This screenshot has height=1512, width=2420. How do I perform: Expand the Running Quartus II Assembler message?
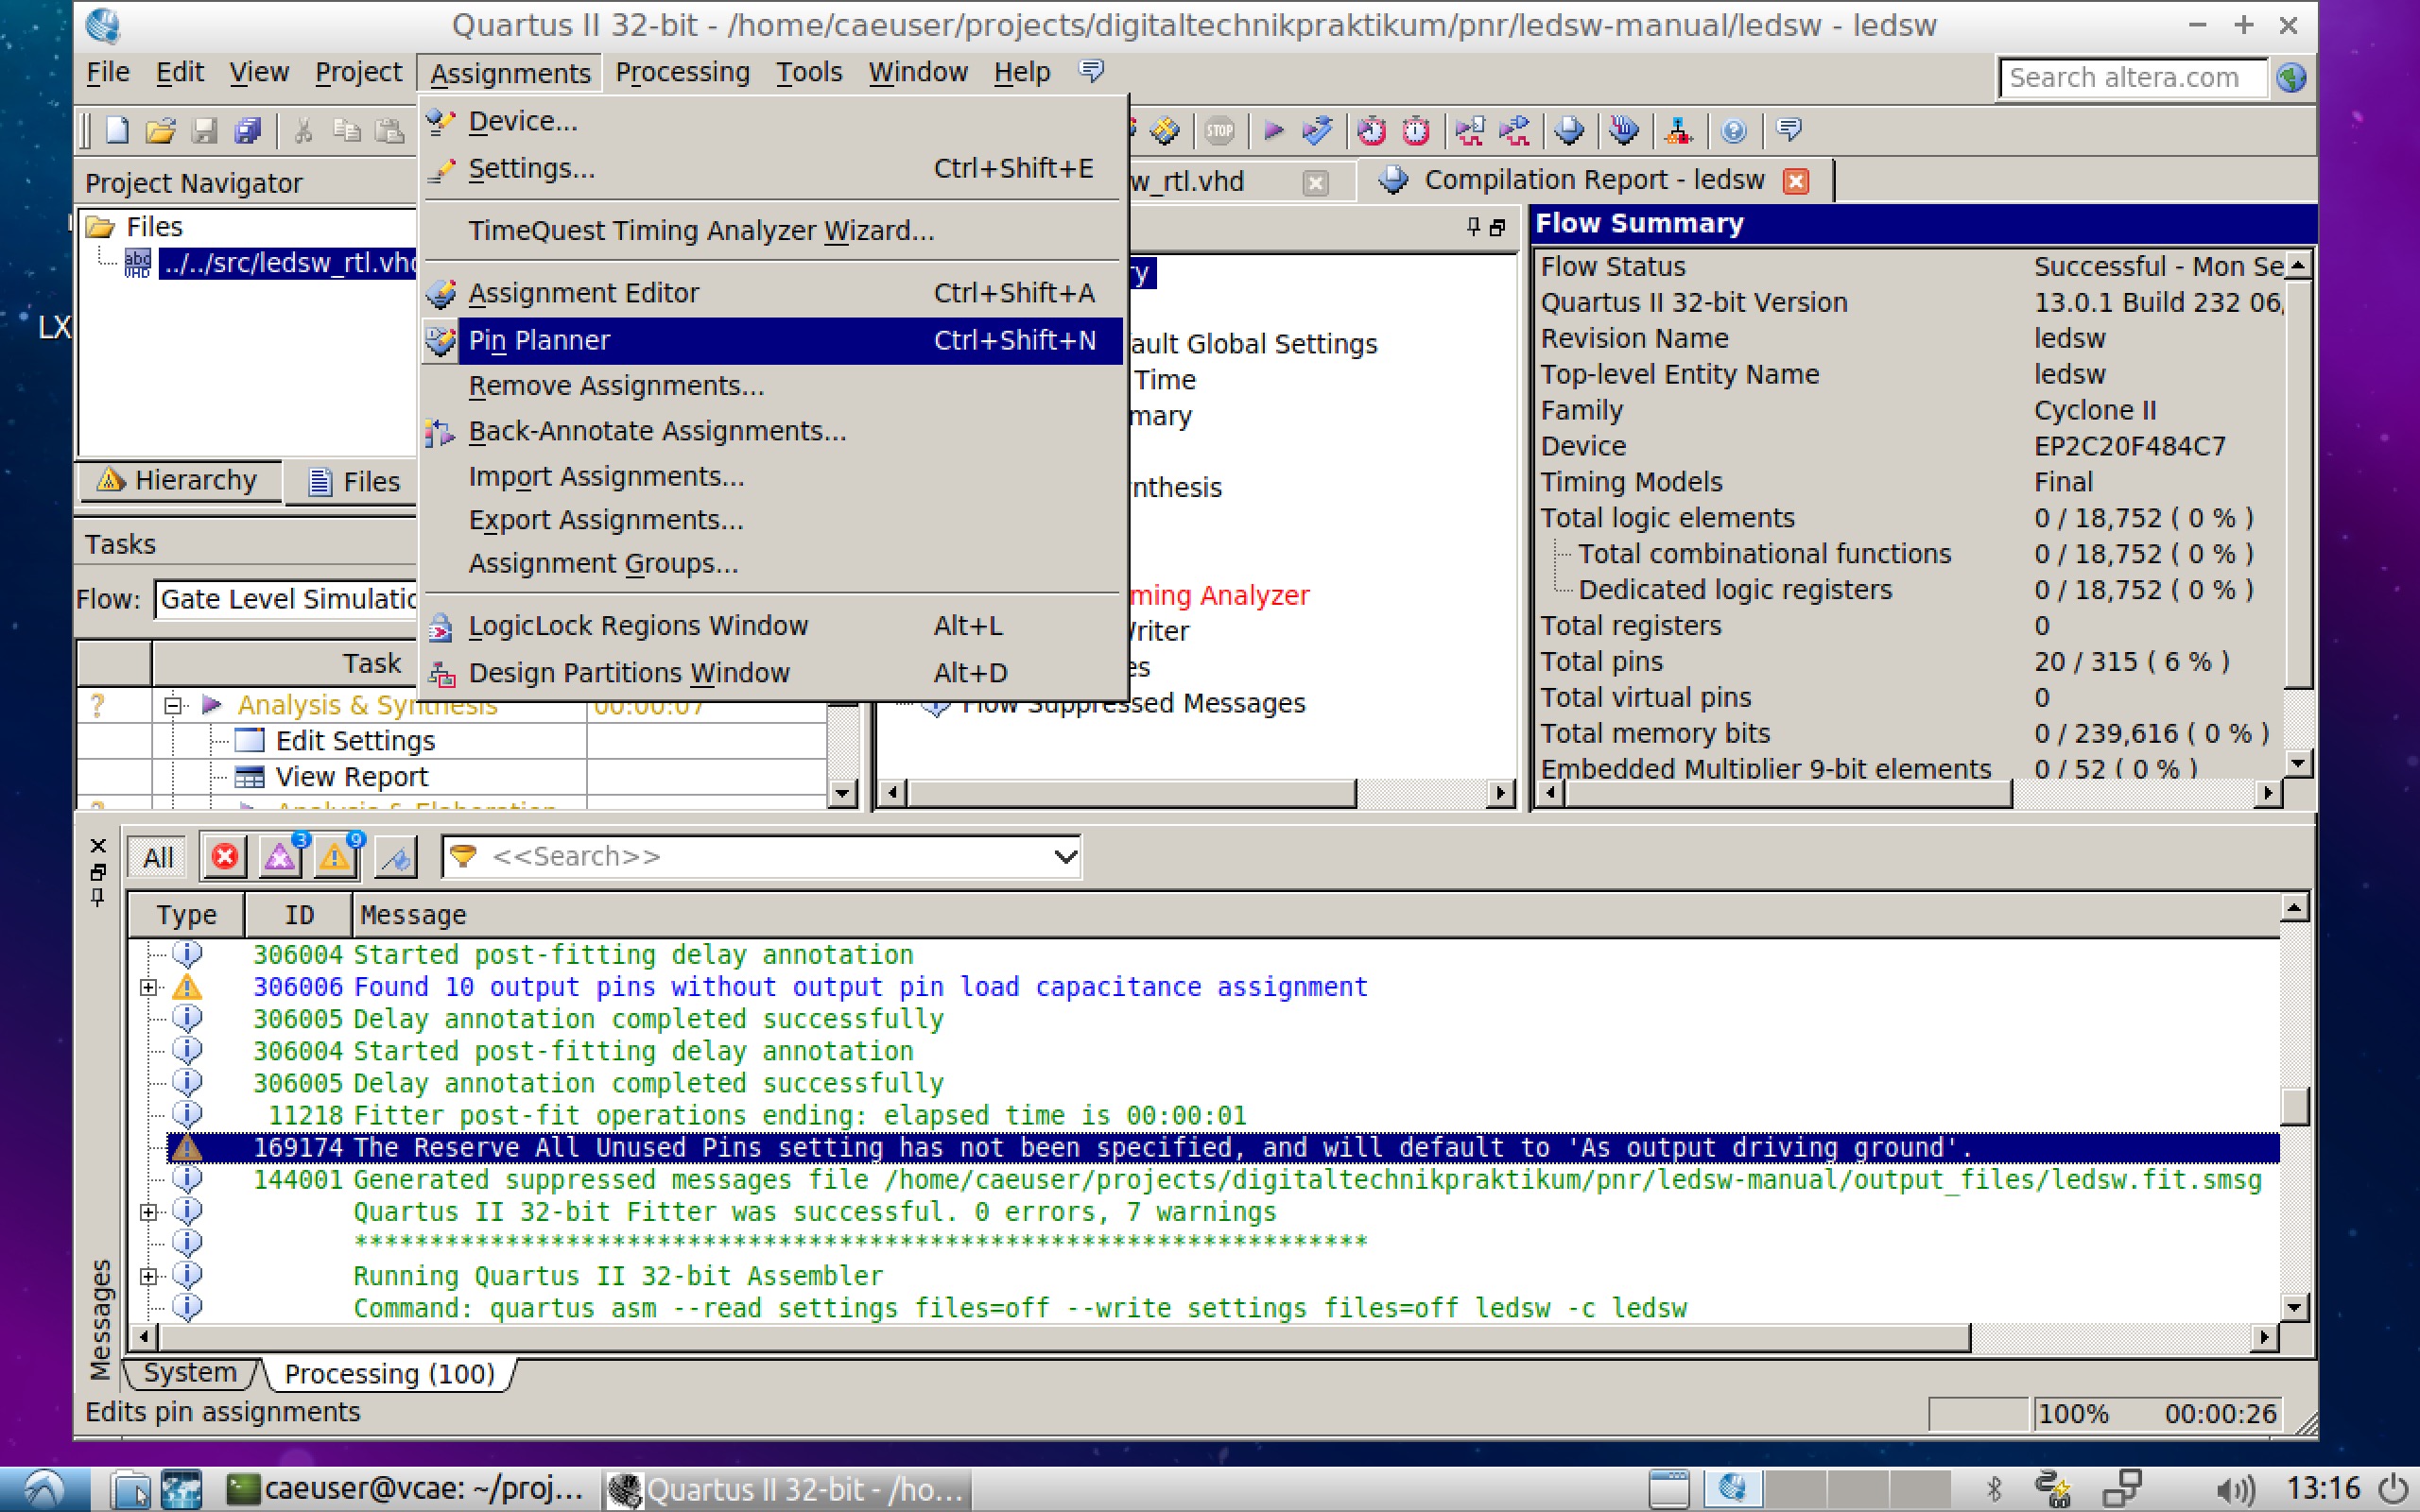point(149,1276)
